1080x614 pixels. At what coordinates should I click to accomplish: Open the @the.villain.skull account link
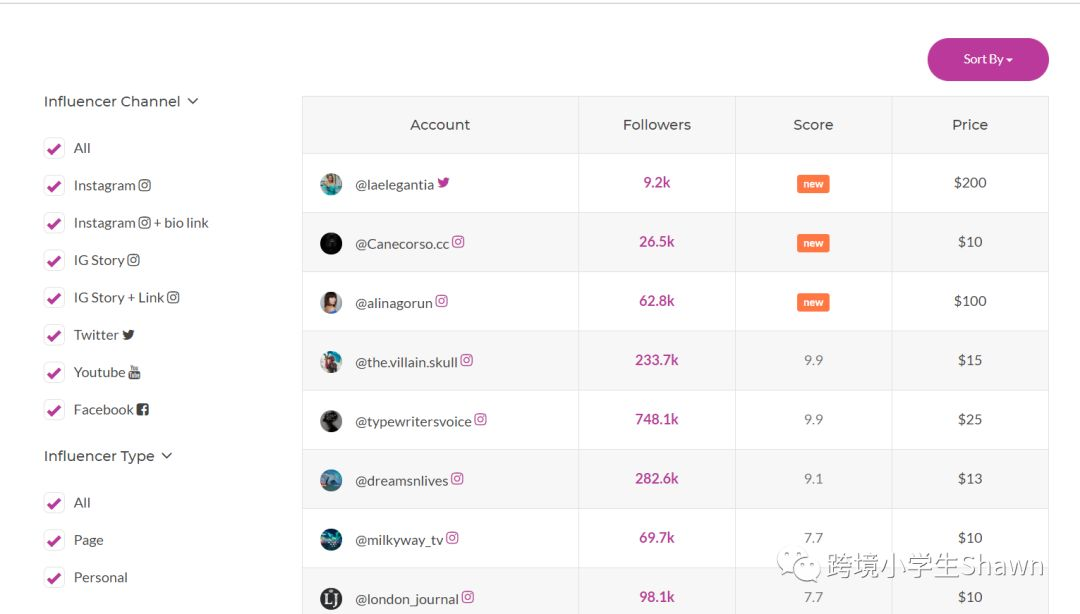pyautogui.click(x=406, y=362)
